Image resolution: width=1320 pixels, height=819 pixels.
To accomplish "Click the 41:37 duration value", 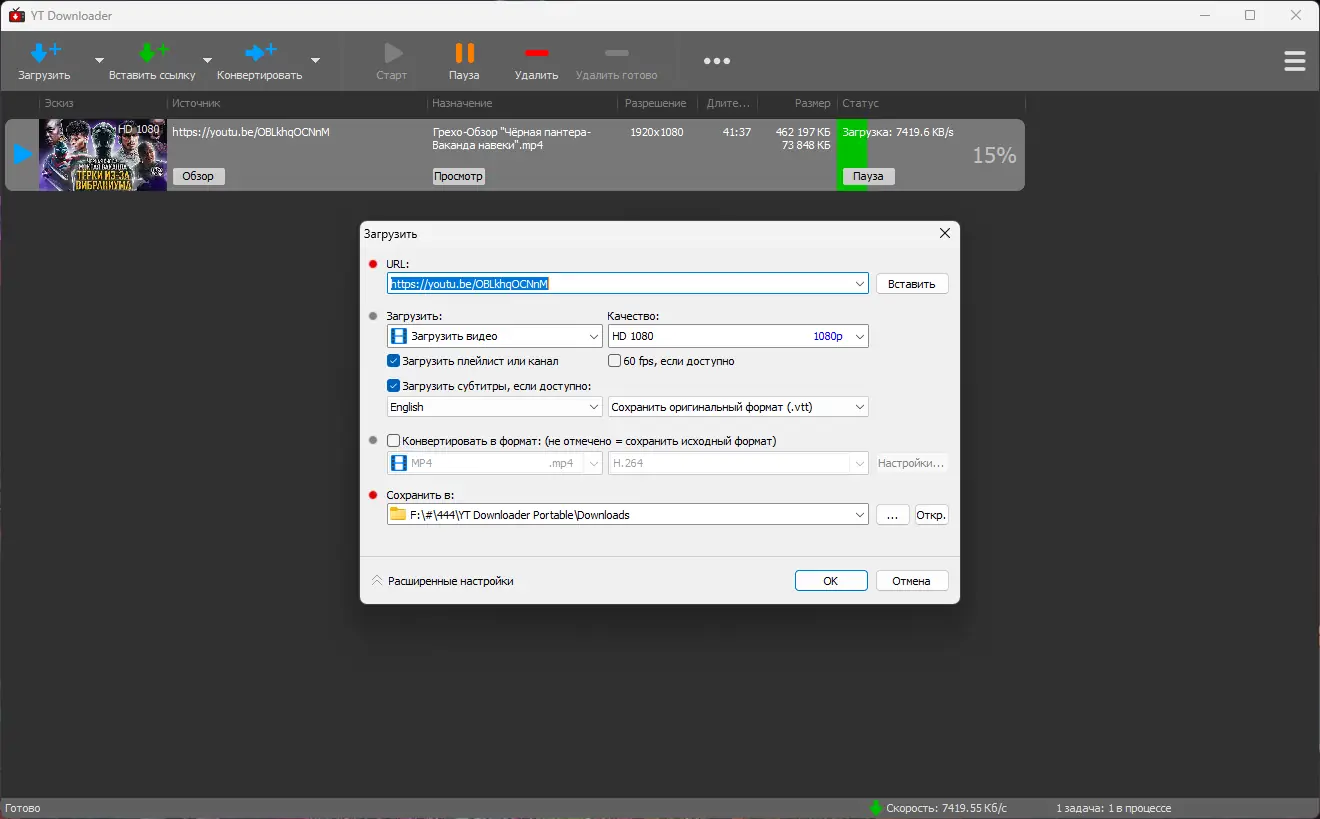I will (x=737, y=132).
